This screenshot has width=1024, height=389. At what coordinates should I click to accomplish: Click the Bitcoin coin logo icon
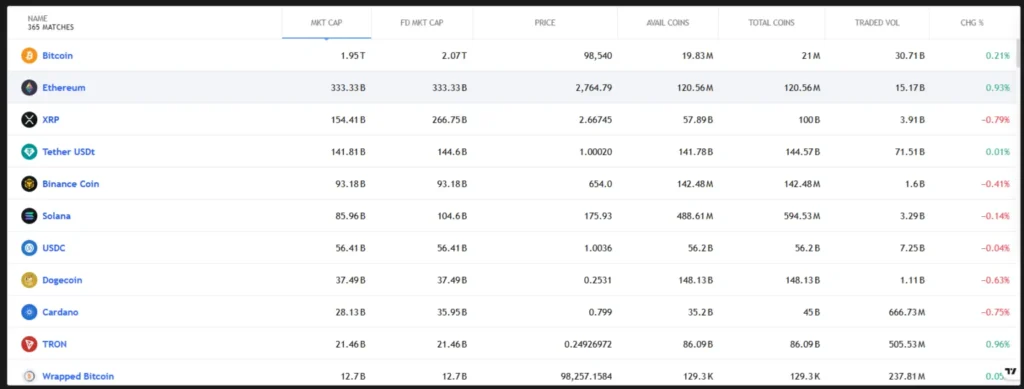[x=29, y=55]
